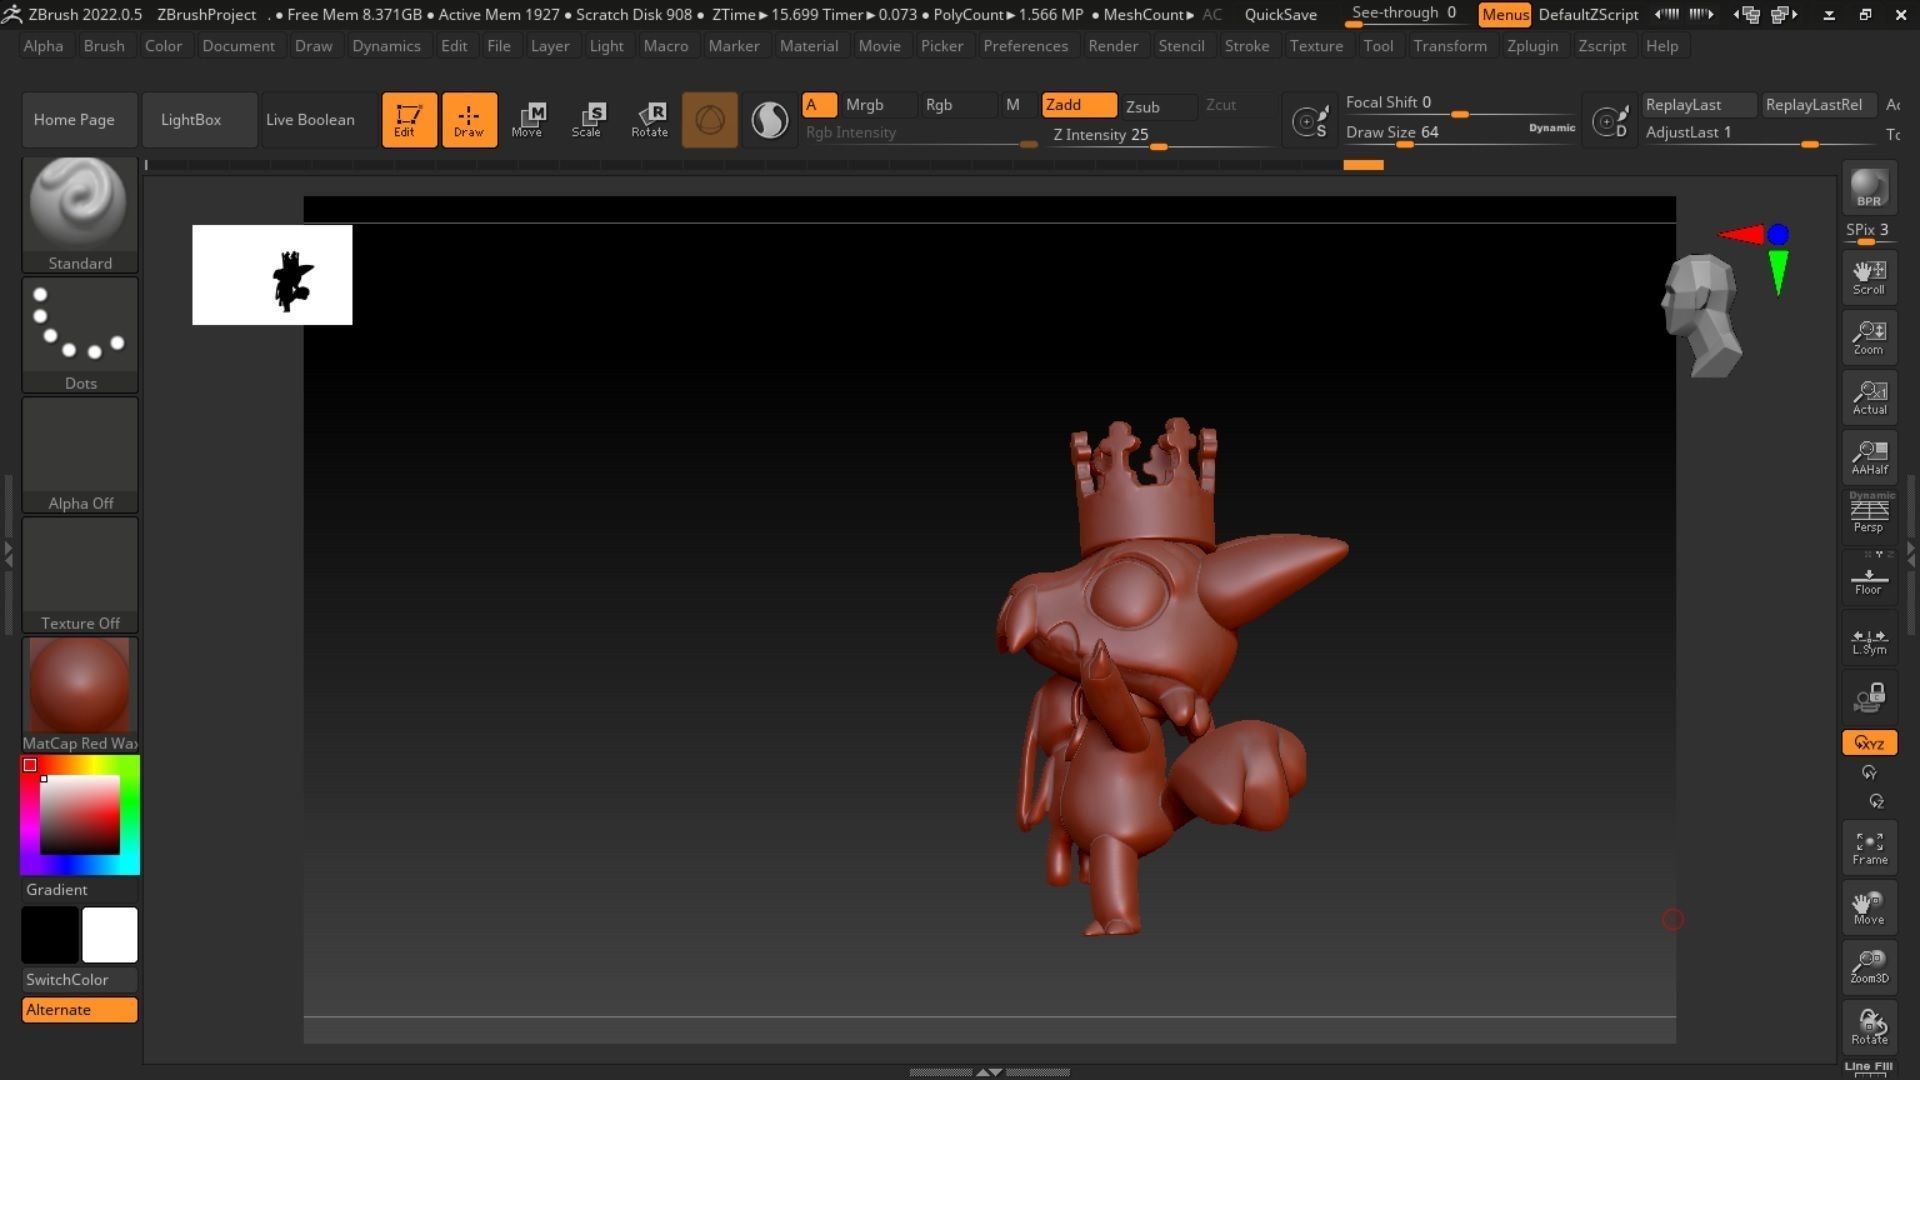The height and width of the screenshot is (1216, 1920).
Task: Toggle Draw mode
Action: tap(469, 120)
